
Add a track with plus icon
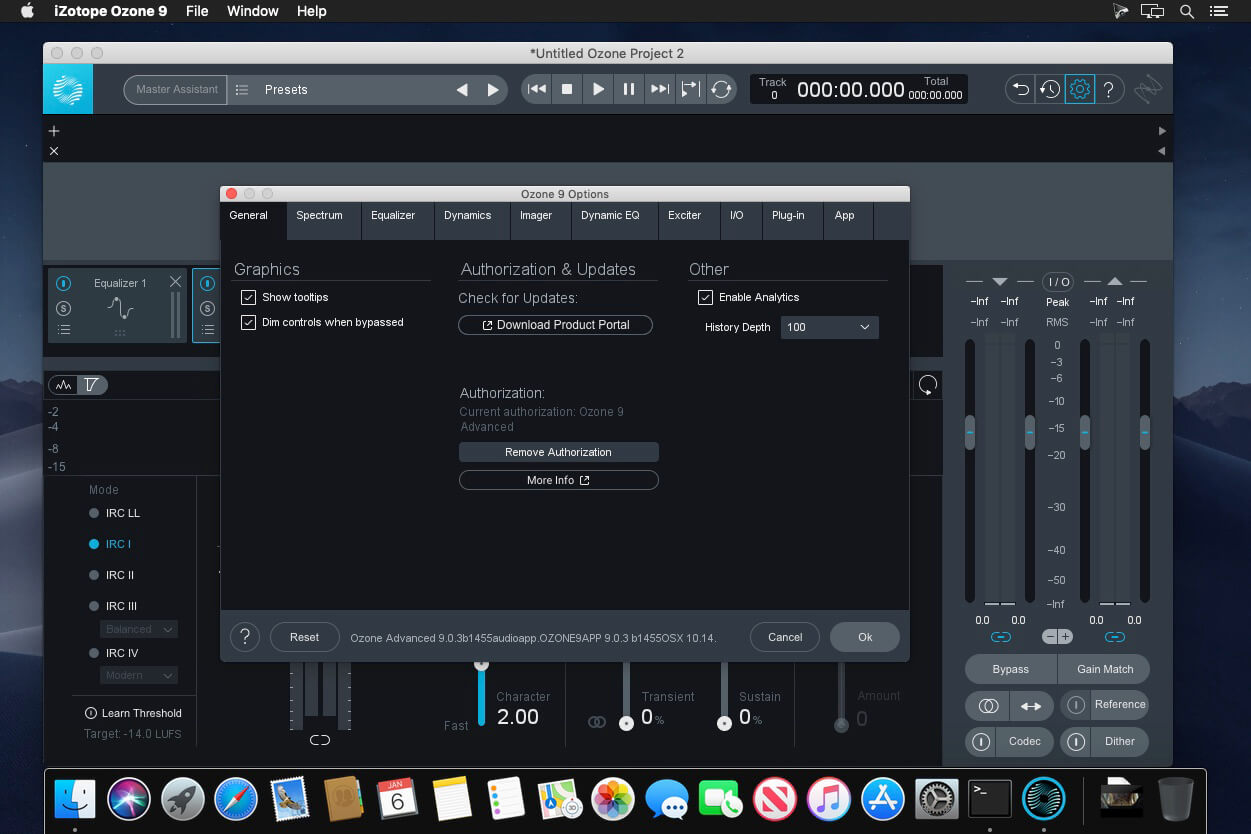coord(54,131)
